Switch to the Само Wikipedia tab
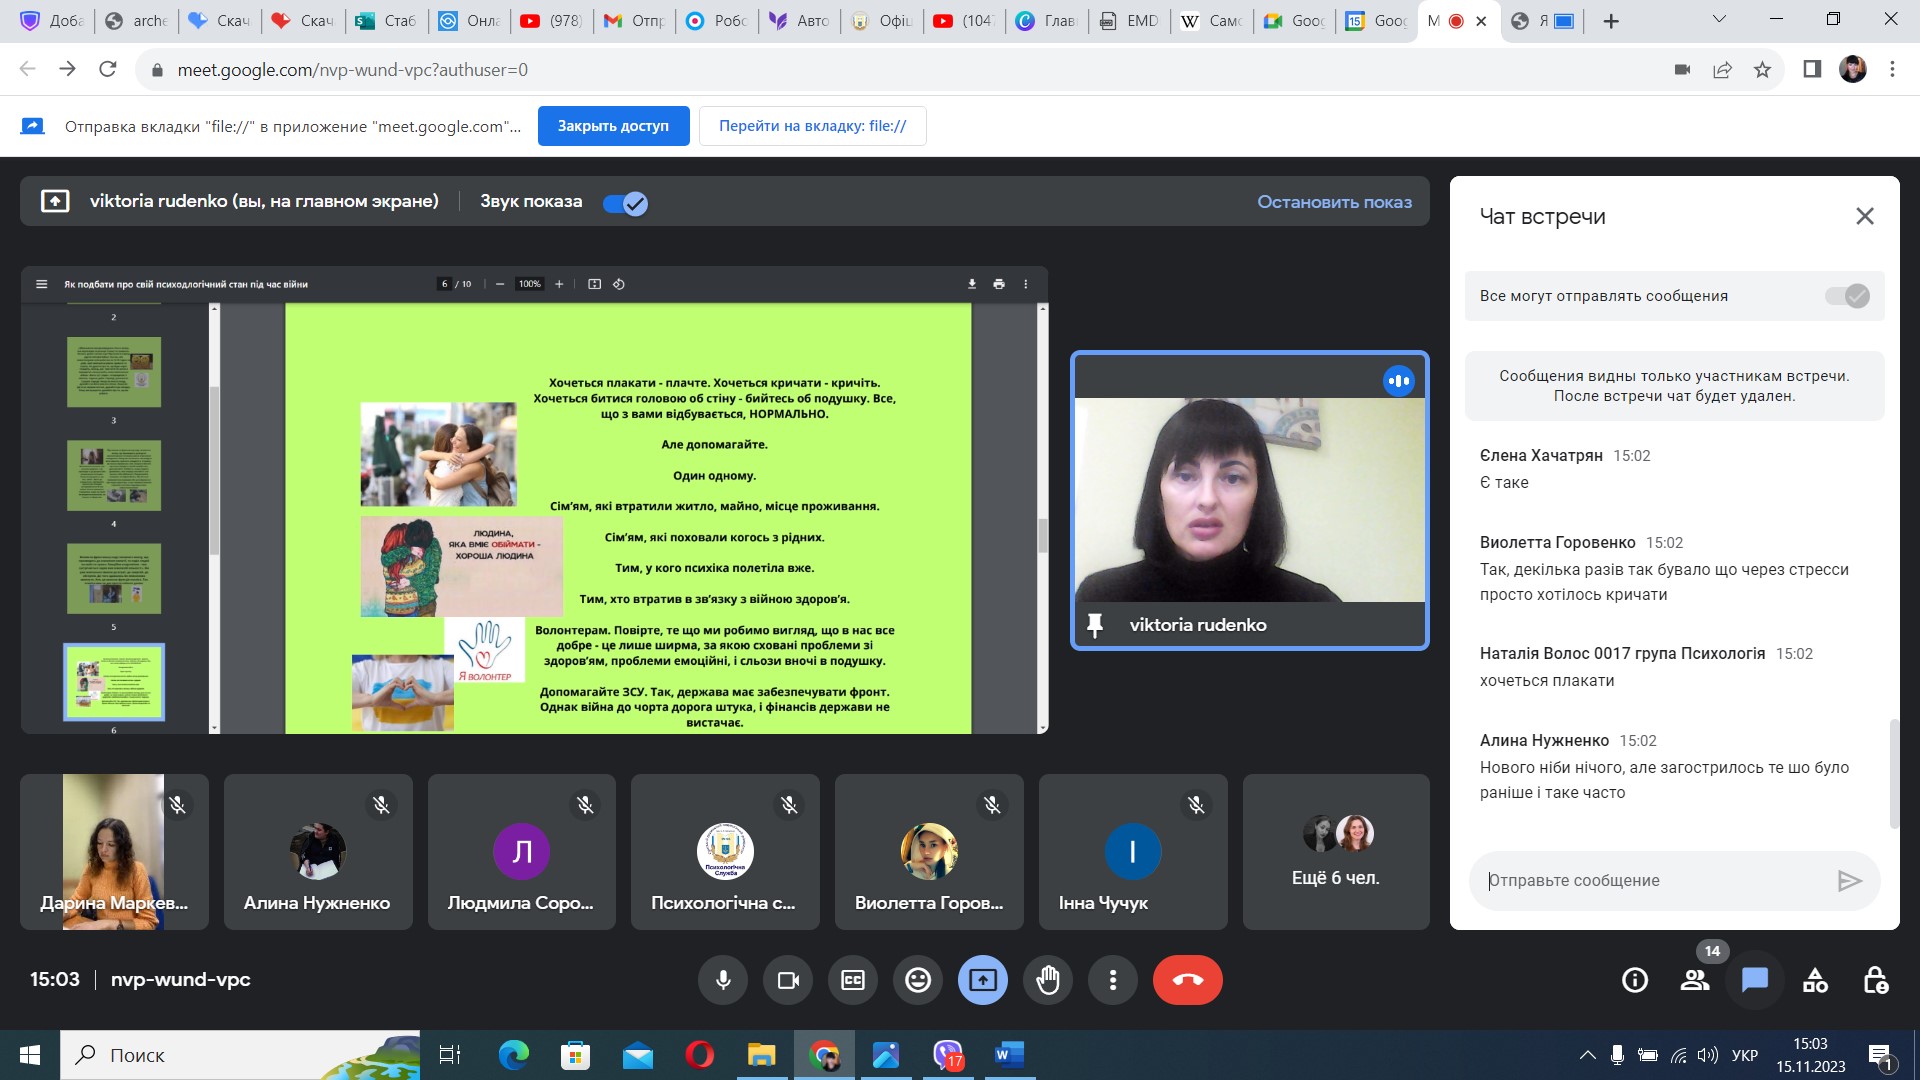1920x1080 pixels. pyautogui.click(x=1213, y=21)
